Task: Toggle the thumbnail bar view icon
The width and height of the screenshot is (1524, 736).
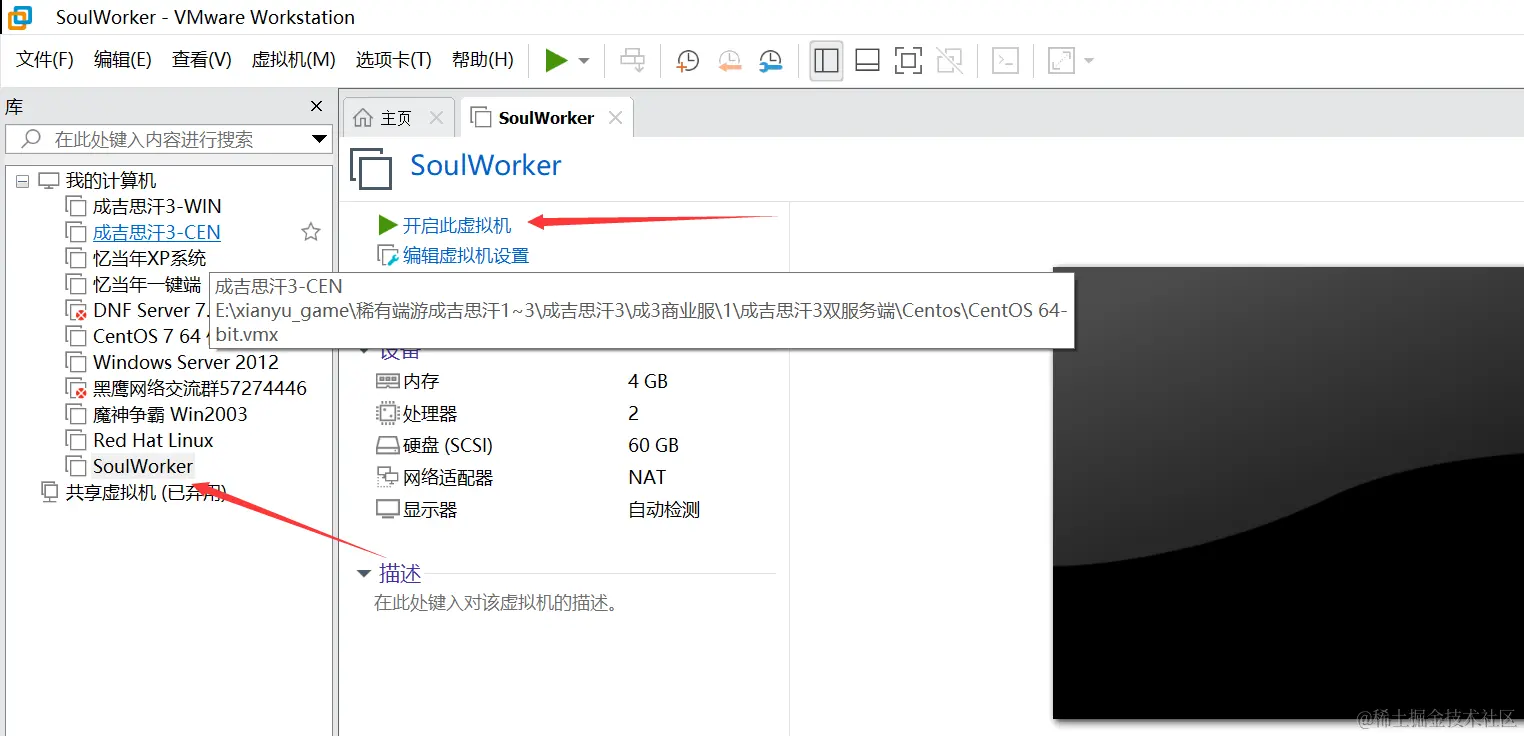Action: [x=867, y=60]
